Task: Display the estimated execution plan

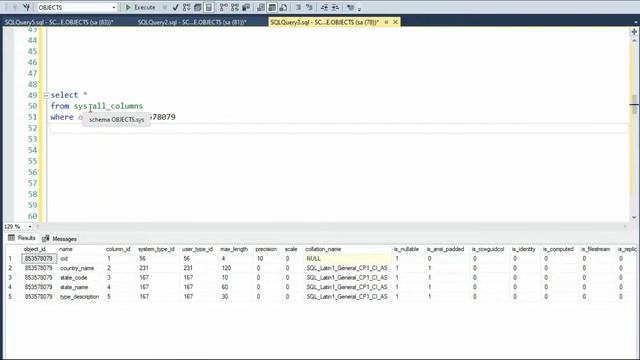Action: pos(187,7)
